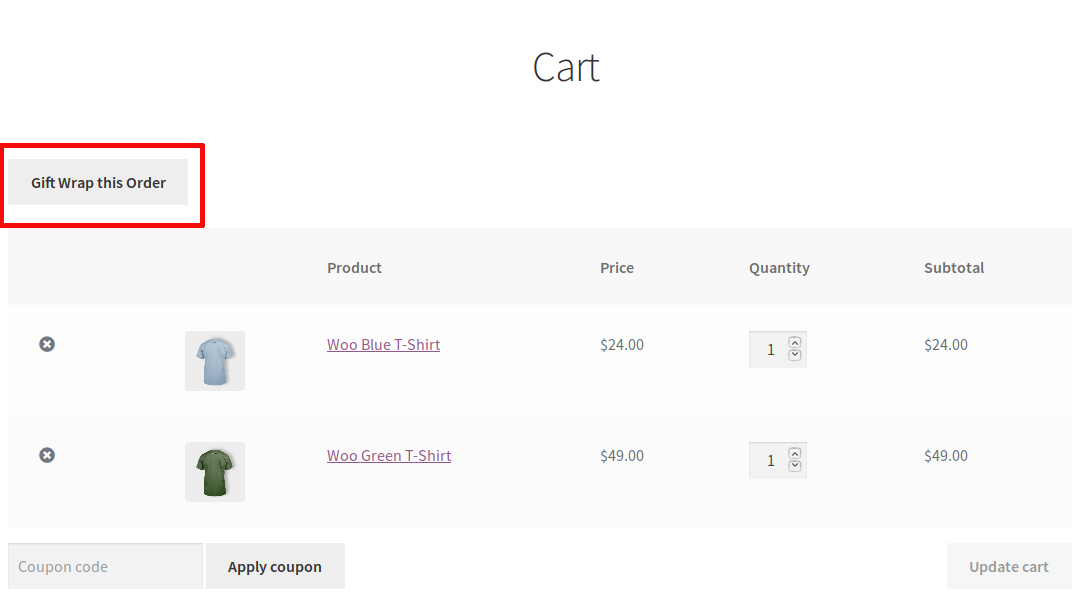
Task: Click the Subtotal column header
Action: coord(954,268)
